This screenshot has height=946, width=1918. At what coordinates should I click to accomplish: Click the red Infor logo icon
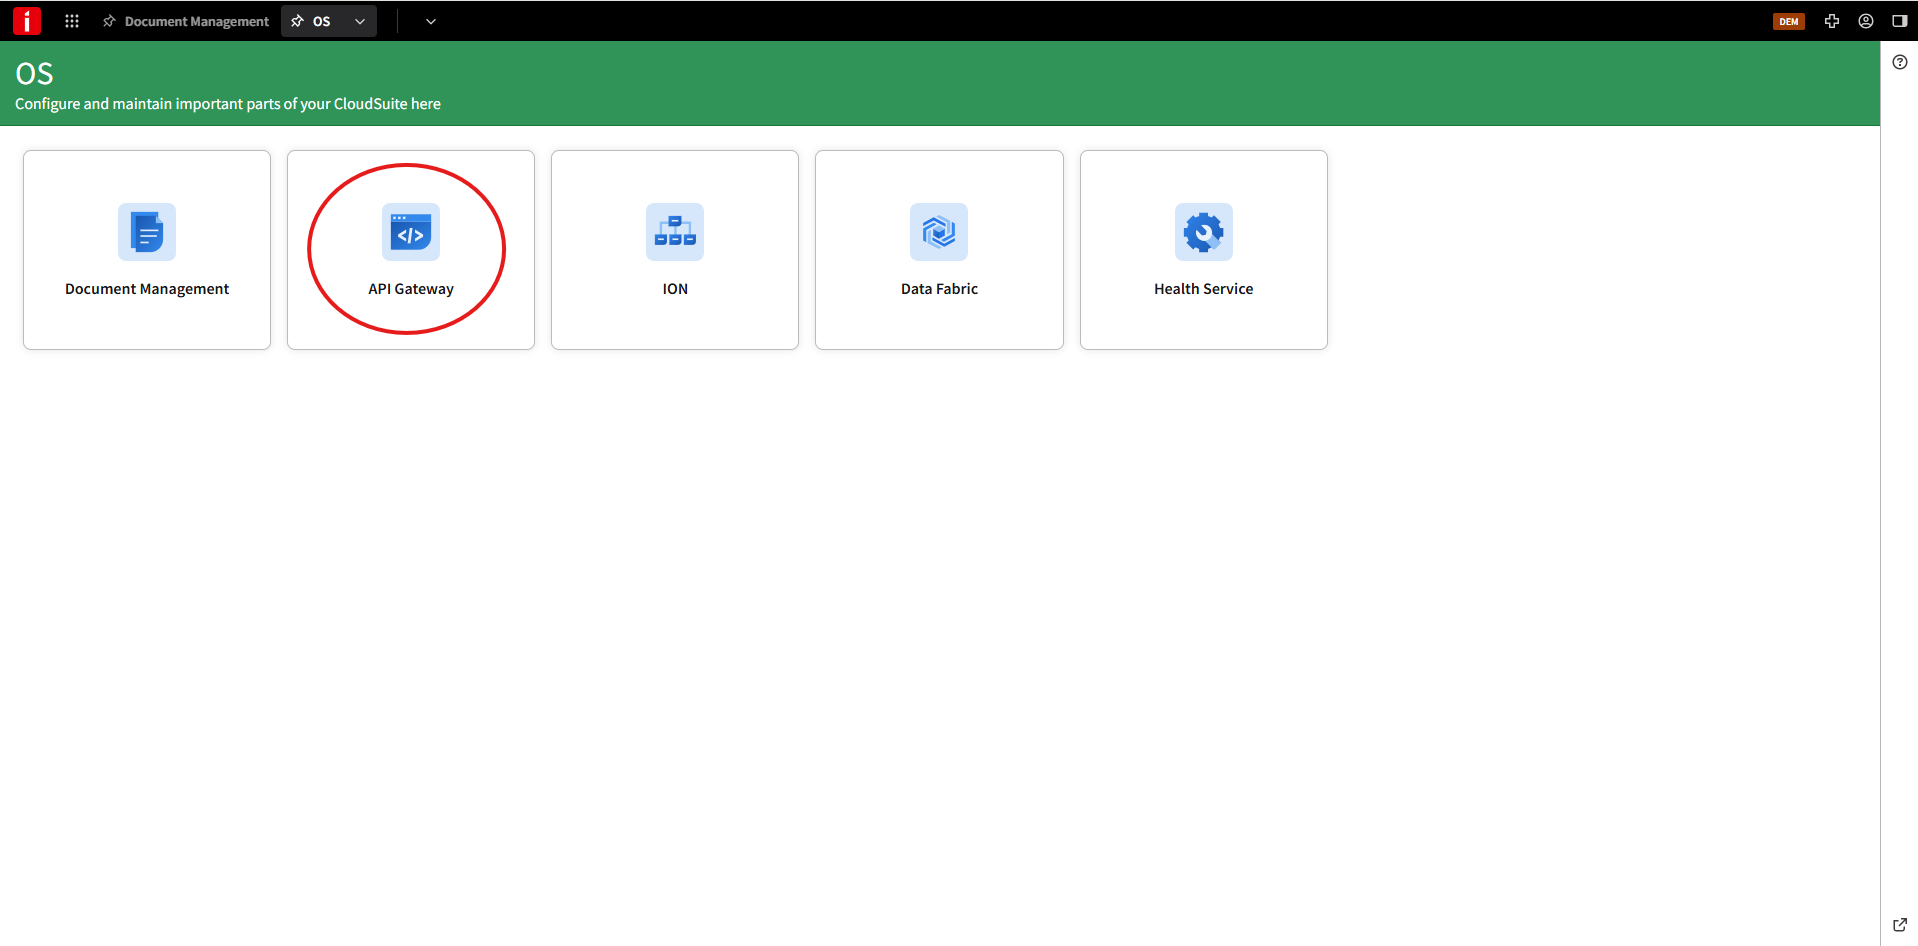27,21
